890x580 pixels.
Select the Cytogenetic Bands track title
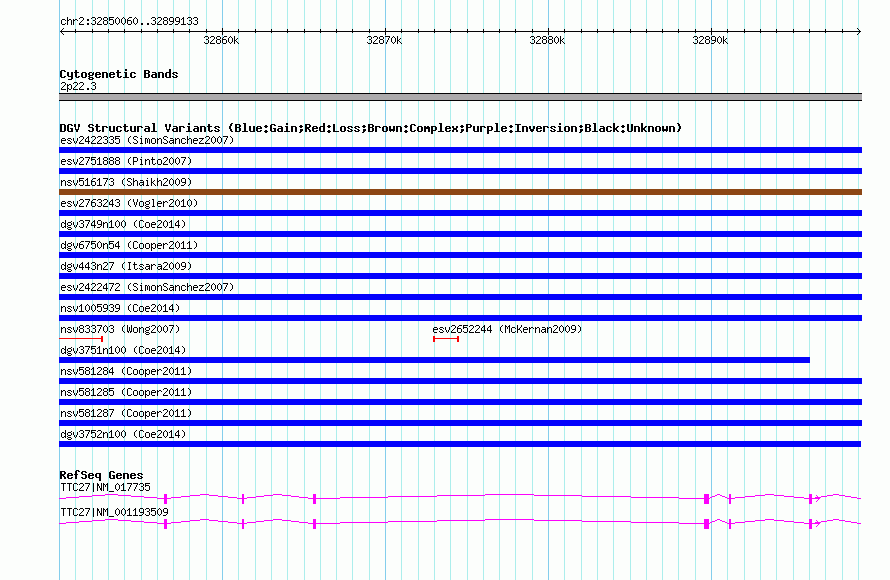[x=119, y=74]
